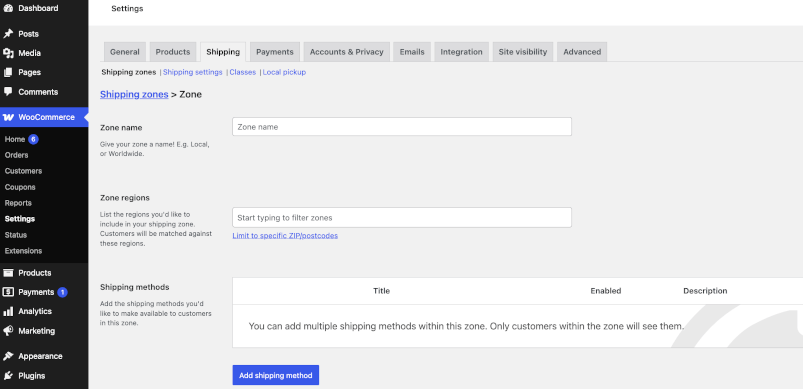The image size is (803, 389).
Task: Click the Add shipping method button
Action: click(276, 375)
